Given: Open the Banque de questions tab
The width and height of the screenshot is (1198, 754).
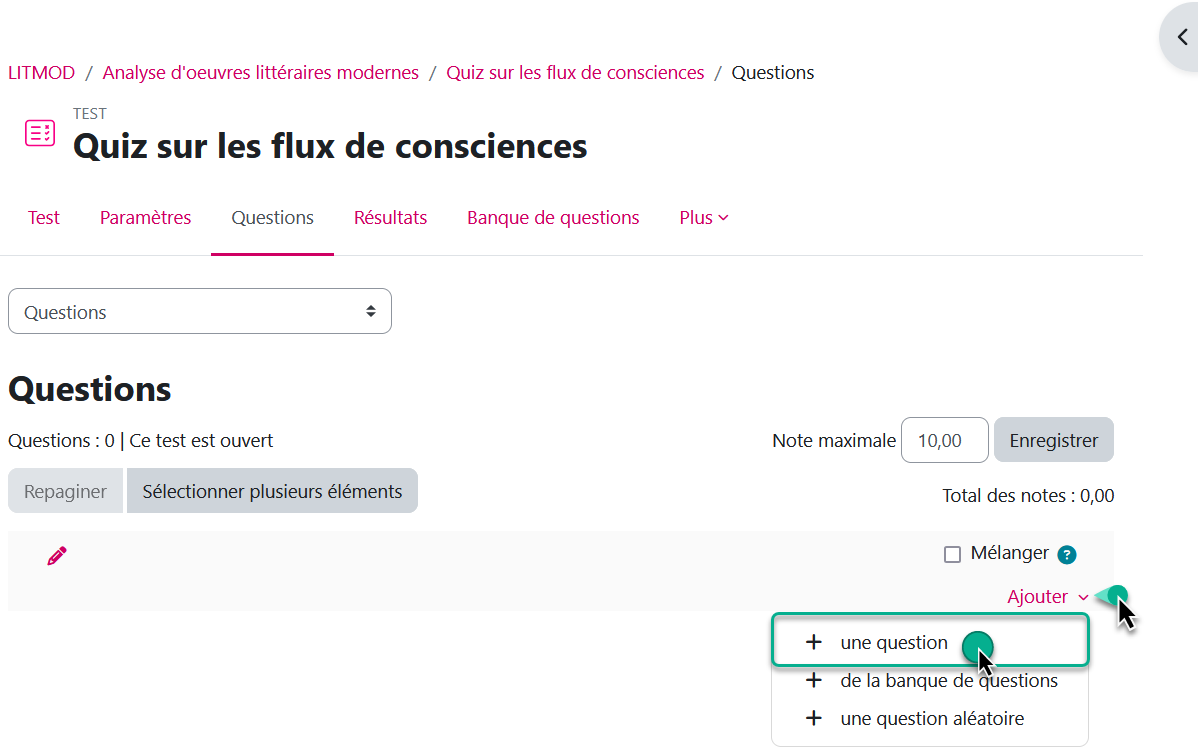Looking at the screenshot, I should point(553,218).
